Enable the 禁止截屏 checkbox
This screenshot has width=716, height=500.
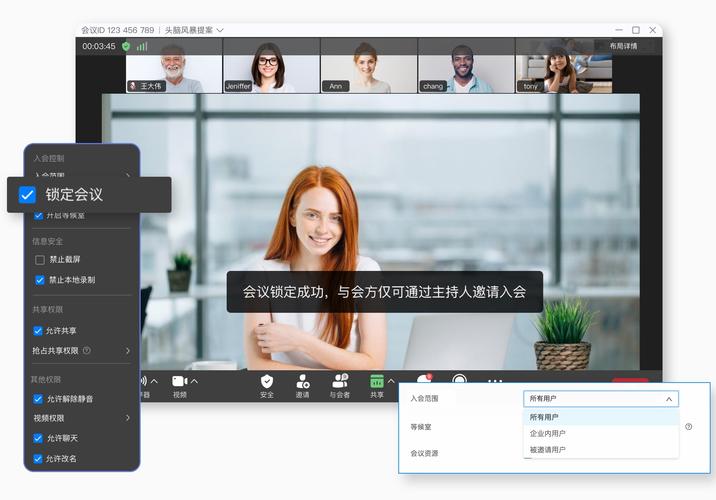click(x=40, y=260)
